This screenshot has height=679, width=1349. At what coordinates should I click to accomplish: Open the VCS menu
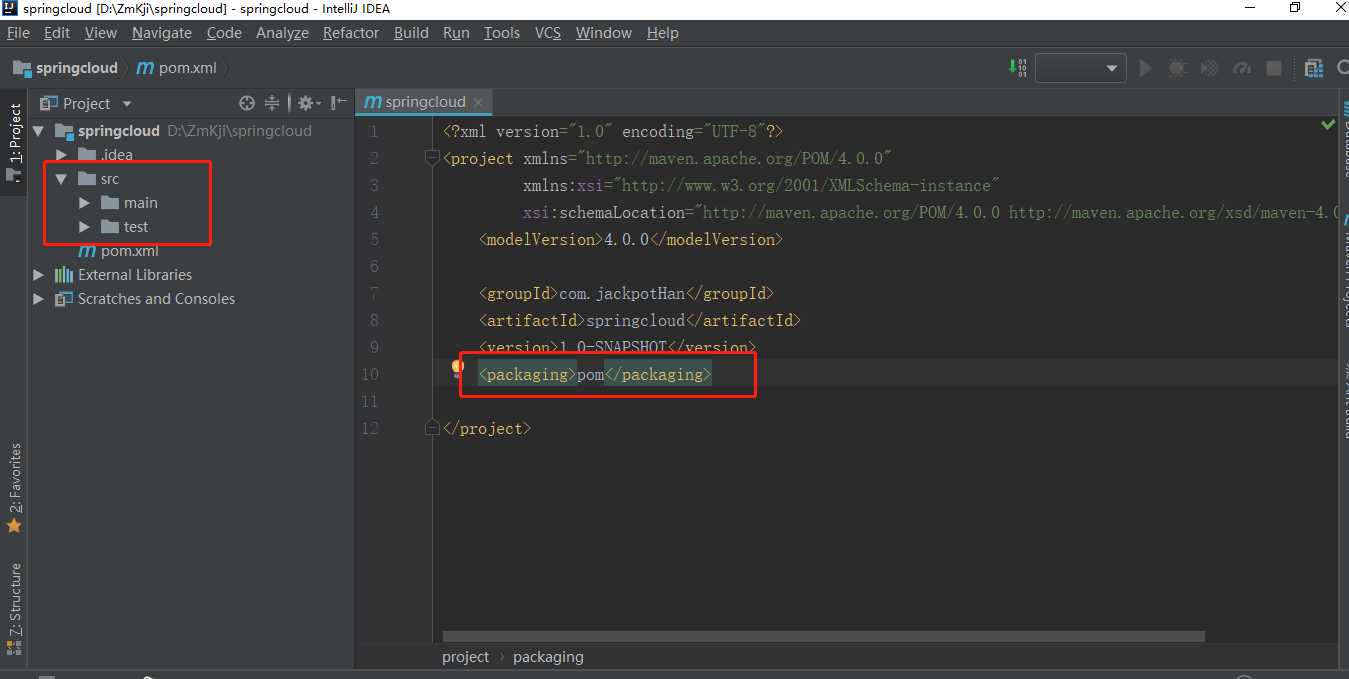[548, 33]
